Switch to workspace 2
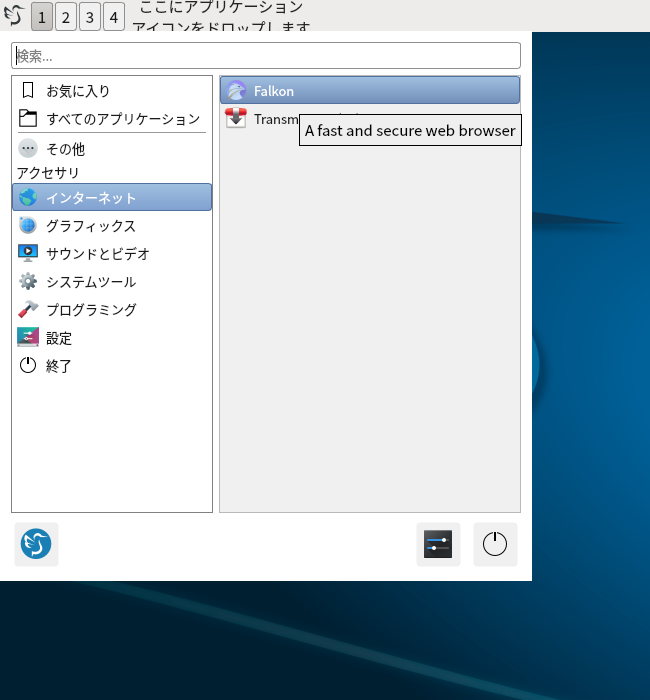This screenshot has height=700, width=650. (66, 17)
